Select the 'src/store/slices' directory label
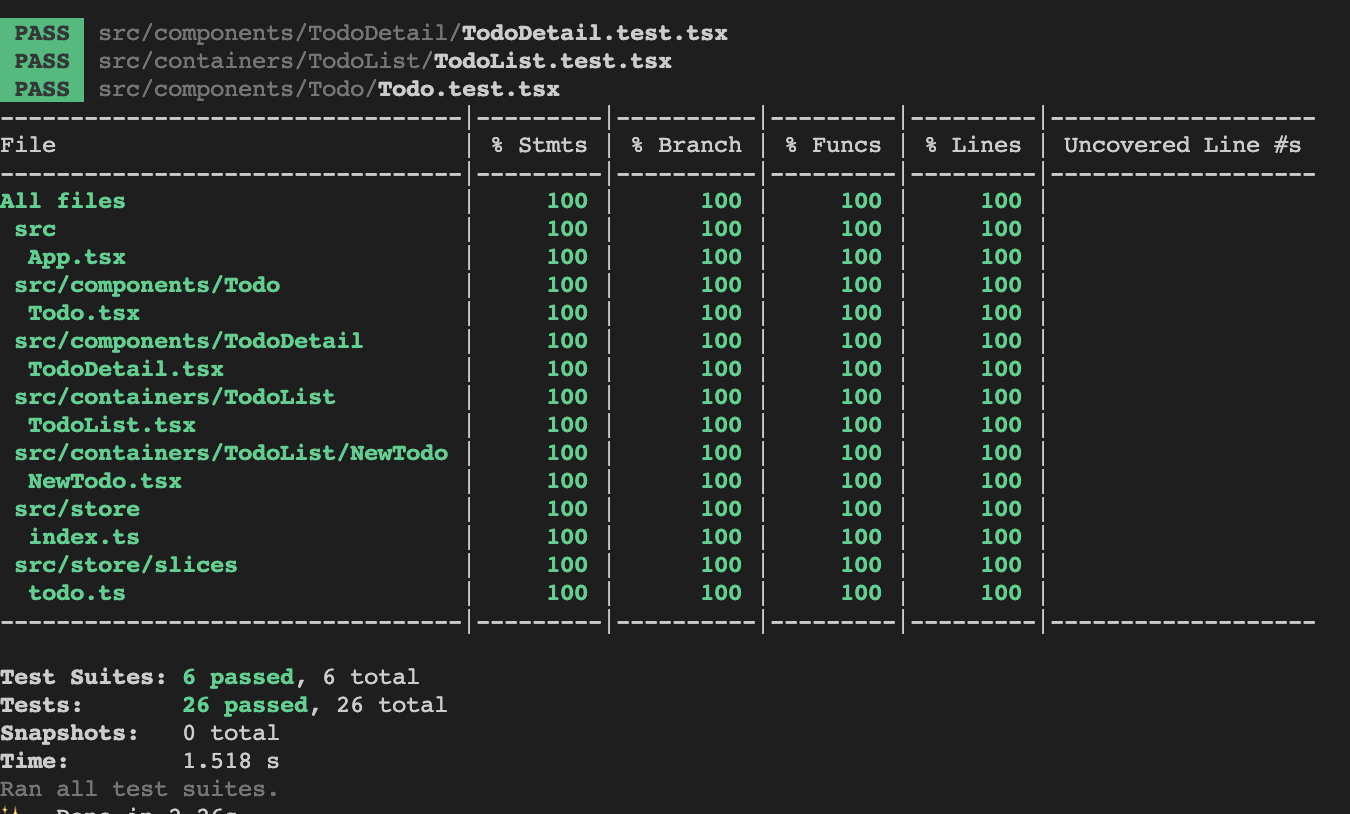 click(x=126, y=565)
